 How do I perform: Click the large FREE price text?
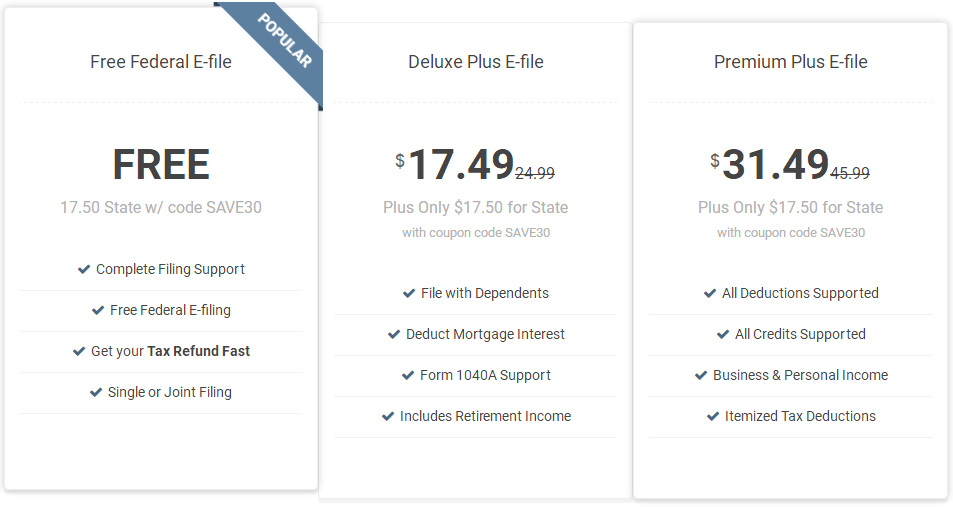161,165
